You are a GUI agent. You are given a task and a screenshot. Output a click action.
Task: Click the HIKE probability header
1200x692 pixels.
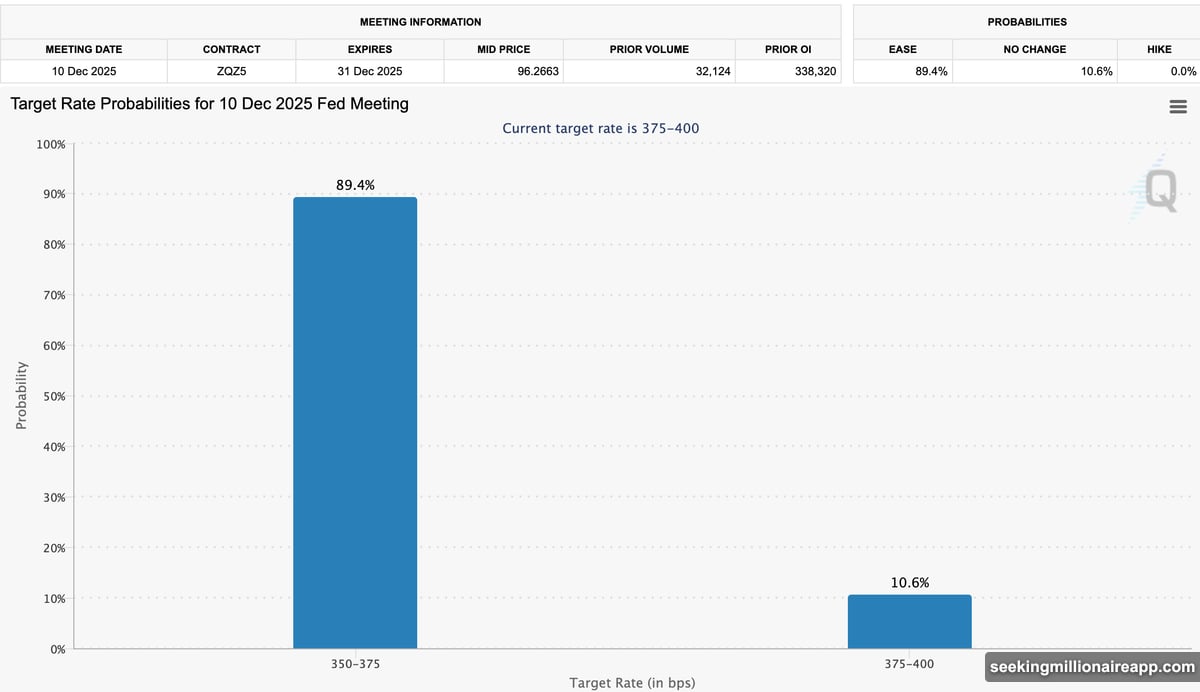click(1158, 49)
